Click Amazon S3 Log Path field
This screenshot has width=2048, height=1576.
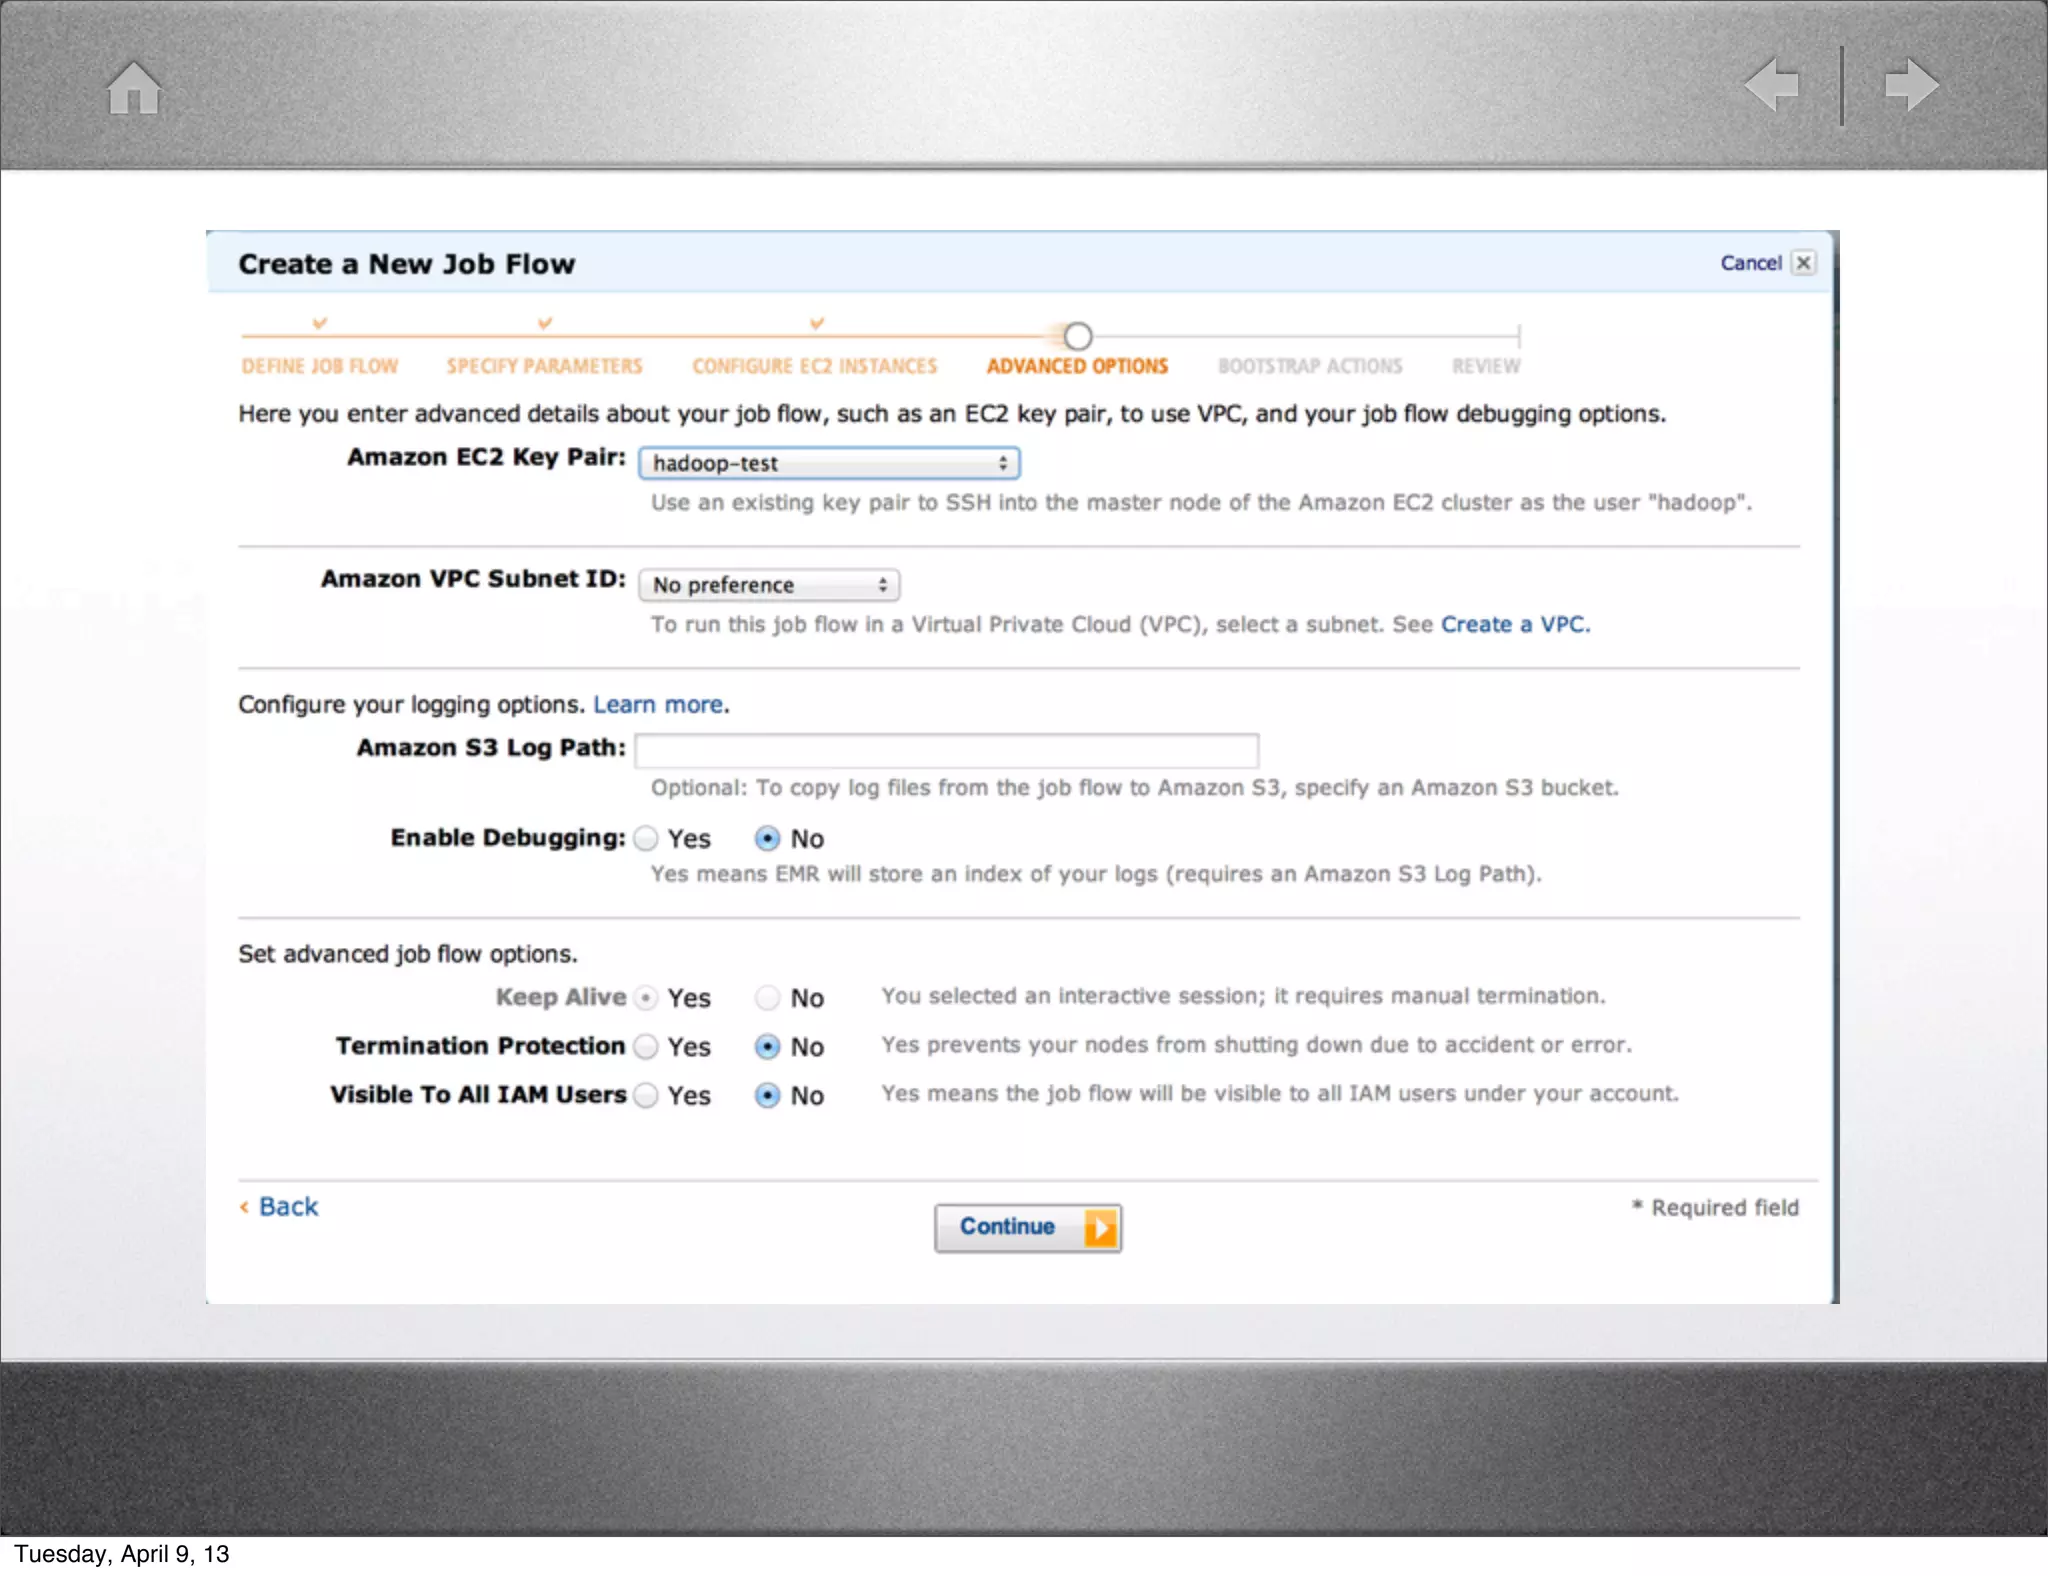pyautogui.click(x=946, y=750)
